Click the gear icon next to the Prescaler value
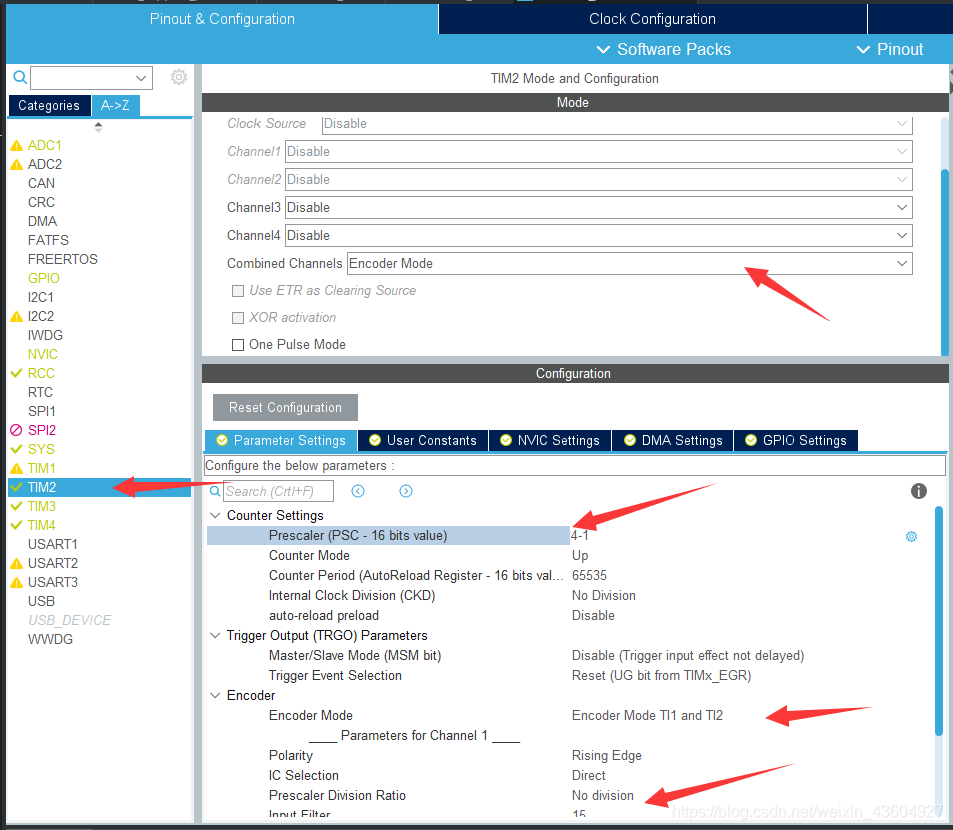 (911, 537)
